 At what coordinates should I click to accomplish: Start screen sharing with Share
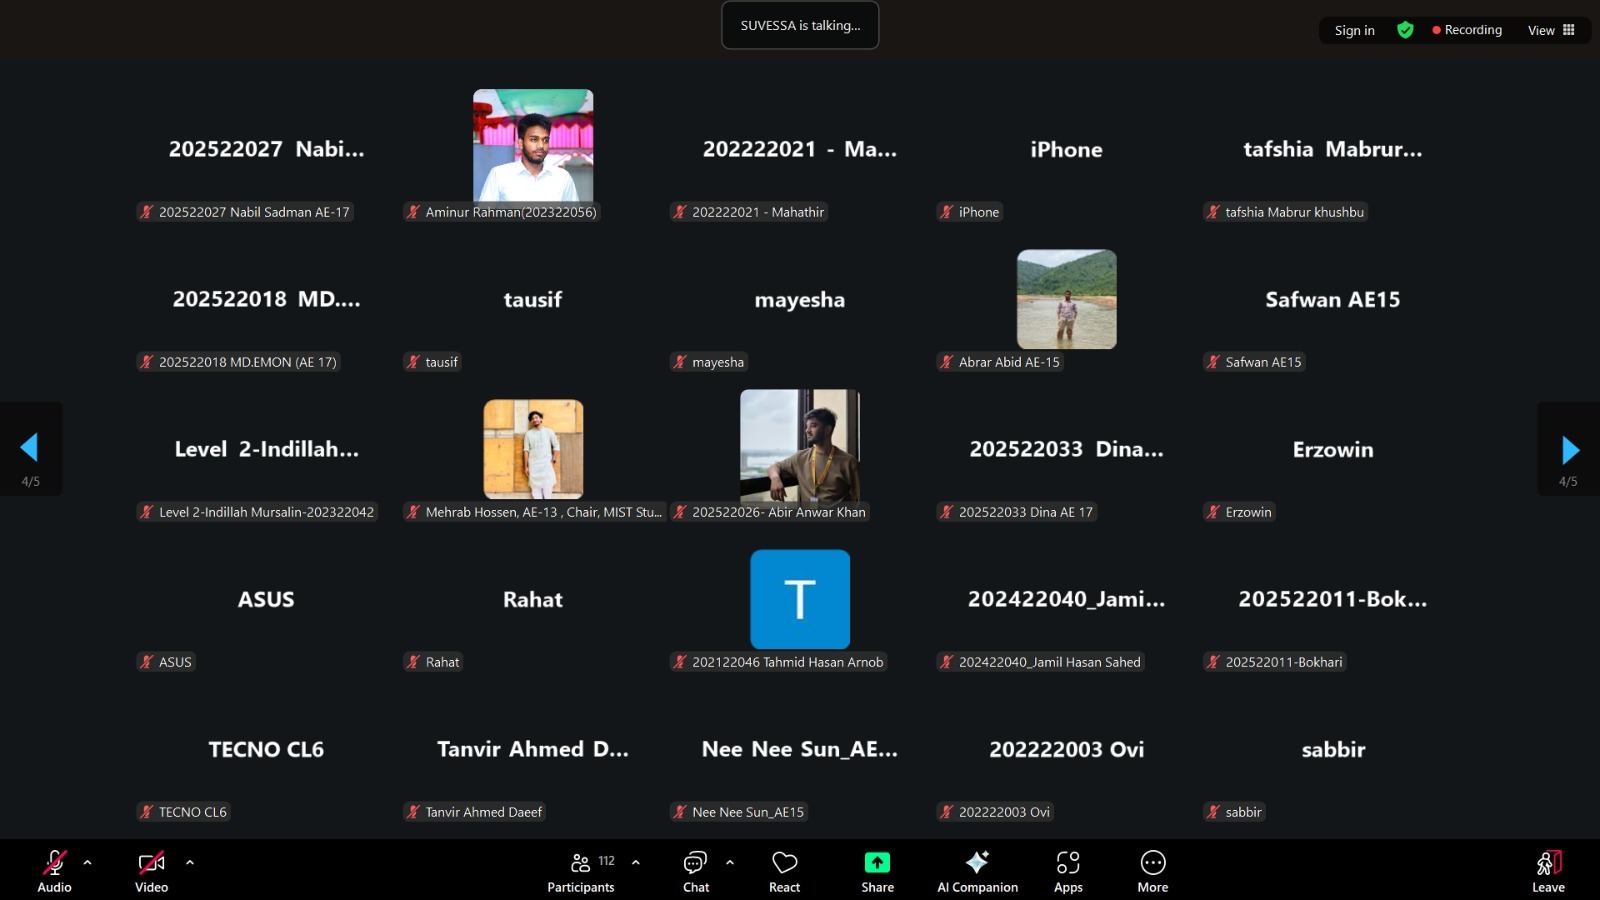point(877,871)
